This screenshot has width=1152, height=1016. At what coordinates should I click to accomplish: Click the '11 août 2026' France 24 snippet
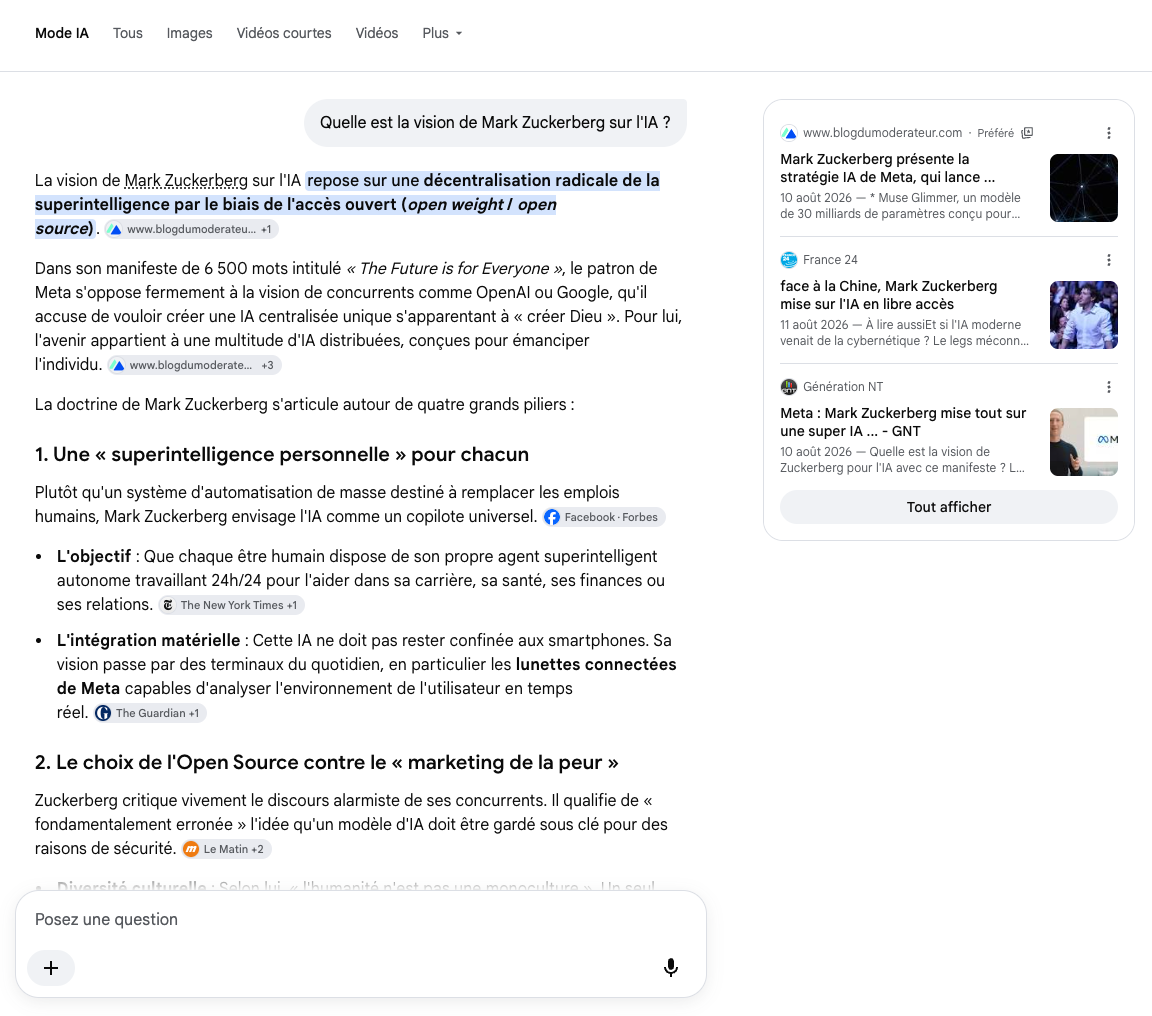(x=904, y=333)
